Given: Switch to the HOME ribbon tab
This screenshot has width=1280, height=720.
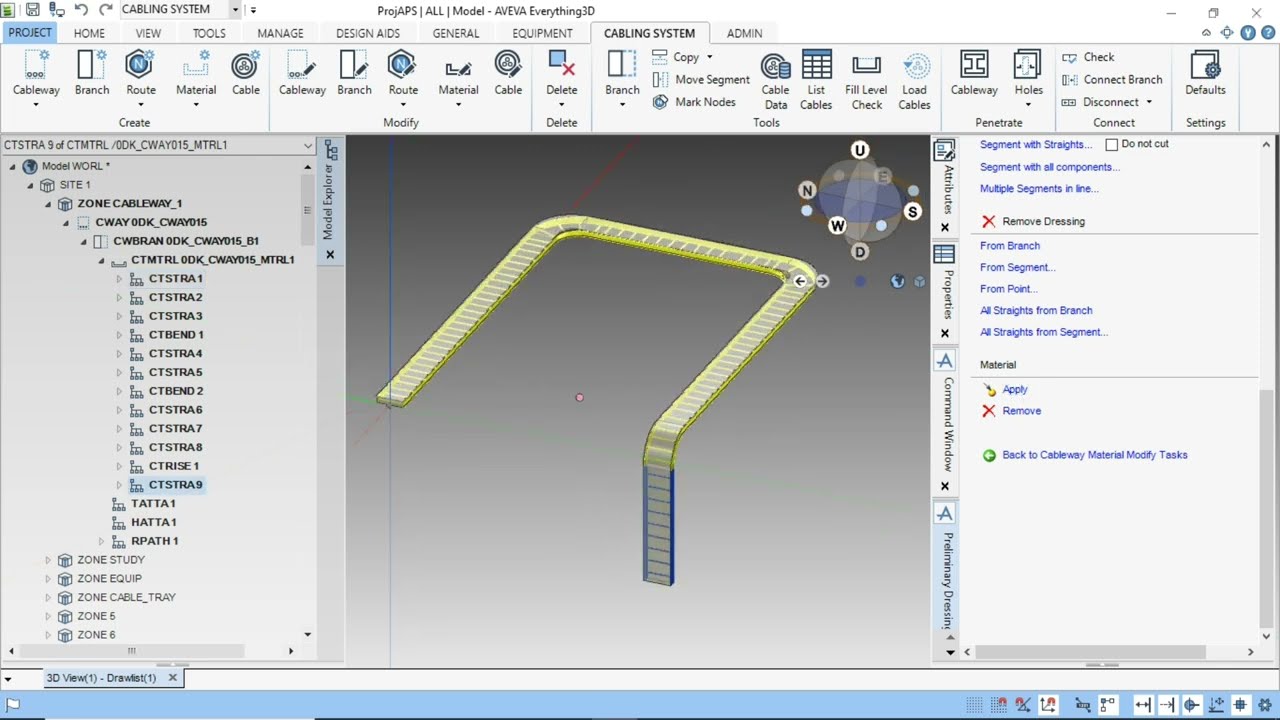Looking at the screenshot, I should click(x=89, y=33).
